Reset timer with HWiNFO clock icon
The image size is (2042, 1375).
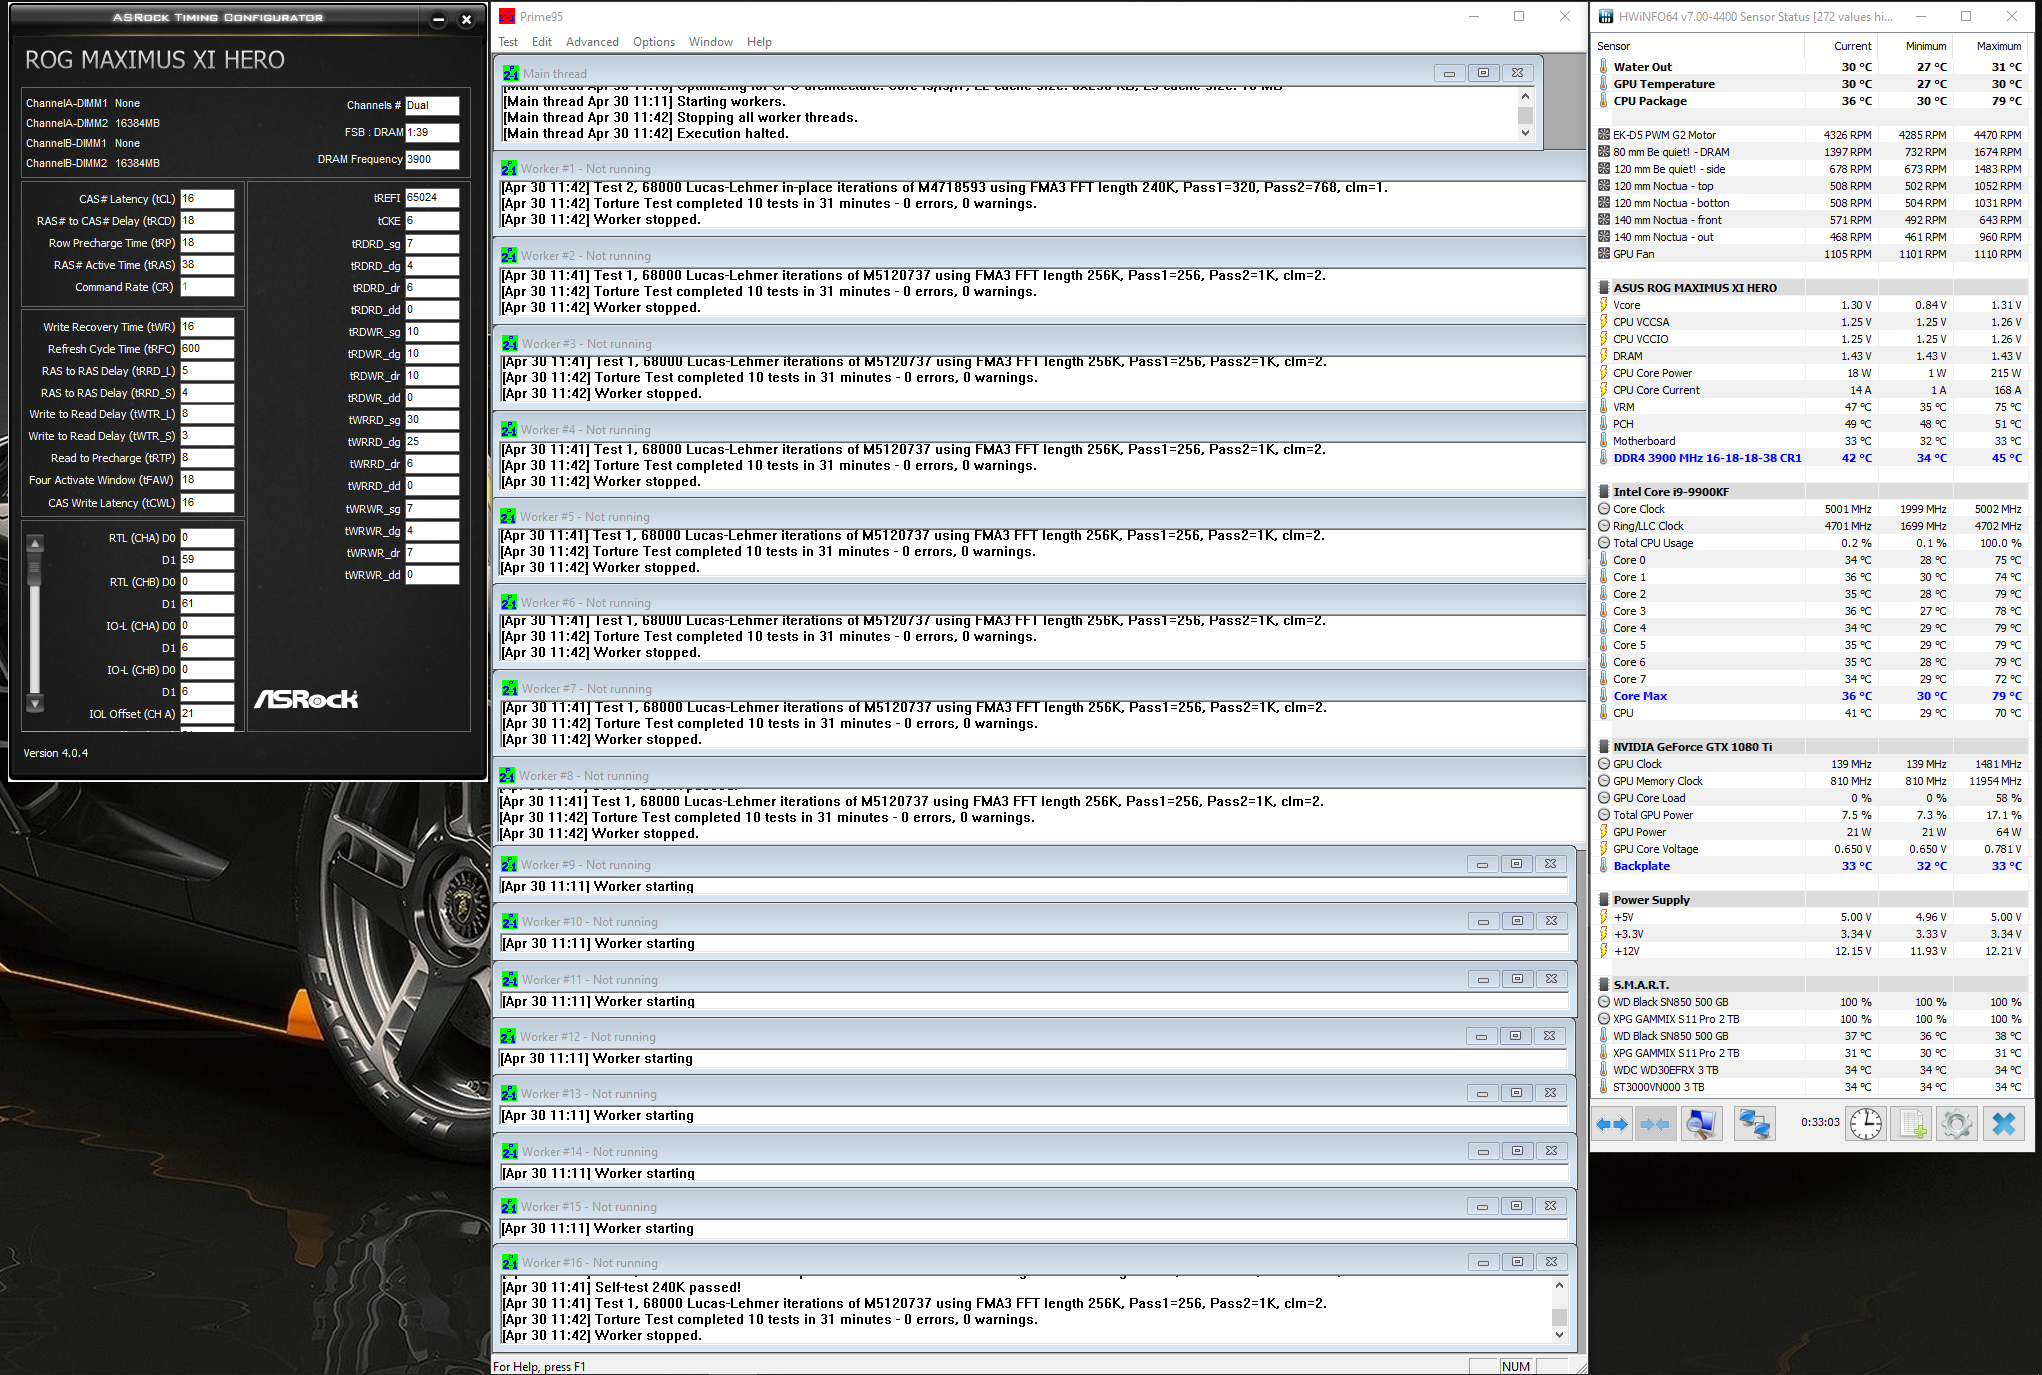coord(1865,1124)
